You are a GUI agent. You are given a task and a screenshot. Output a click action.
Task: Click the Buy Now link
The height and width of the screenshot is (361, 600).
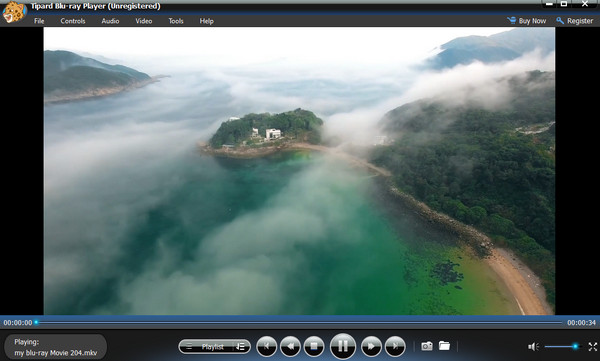(x=527, y=21)
